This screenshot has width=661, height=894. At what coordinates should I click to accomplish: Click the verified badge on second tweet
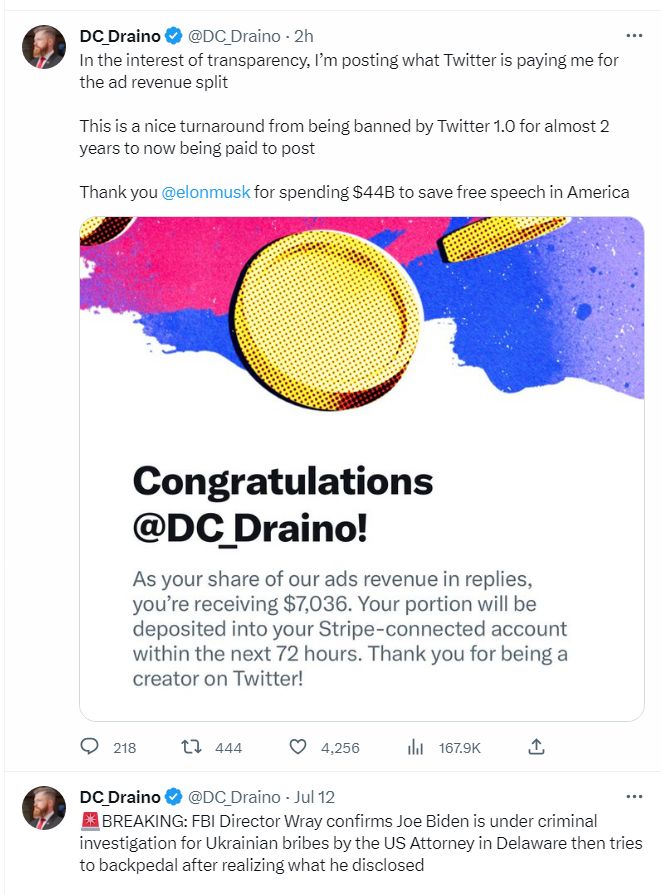(173, 797)
